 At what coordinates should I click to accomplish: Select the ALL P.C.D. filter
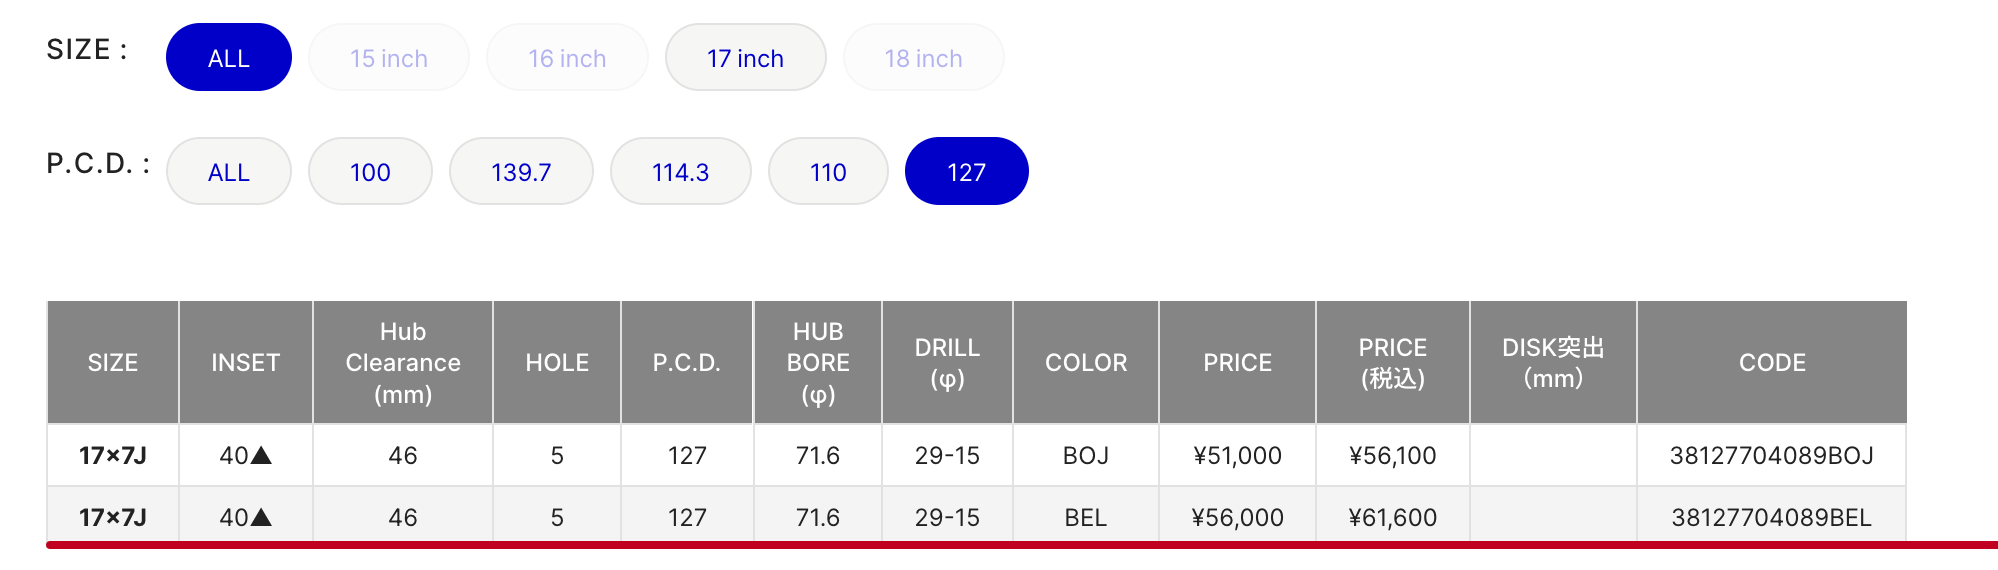pos(229,172)
